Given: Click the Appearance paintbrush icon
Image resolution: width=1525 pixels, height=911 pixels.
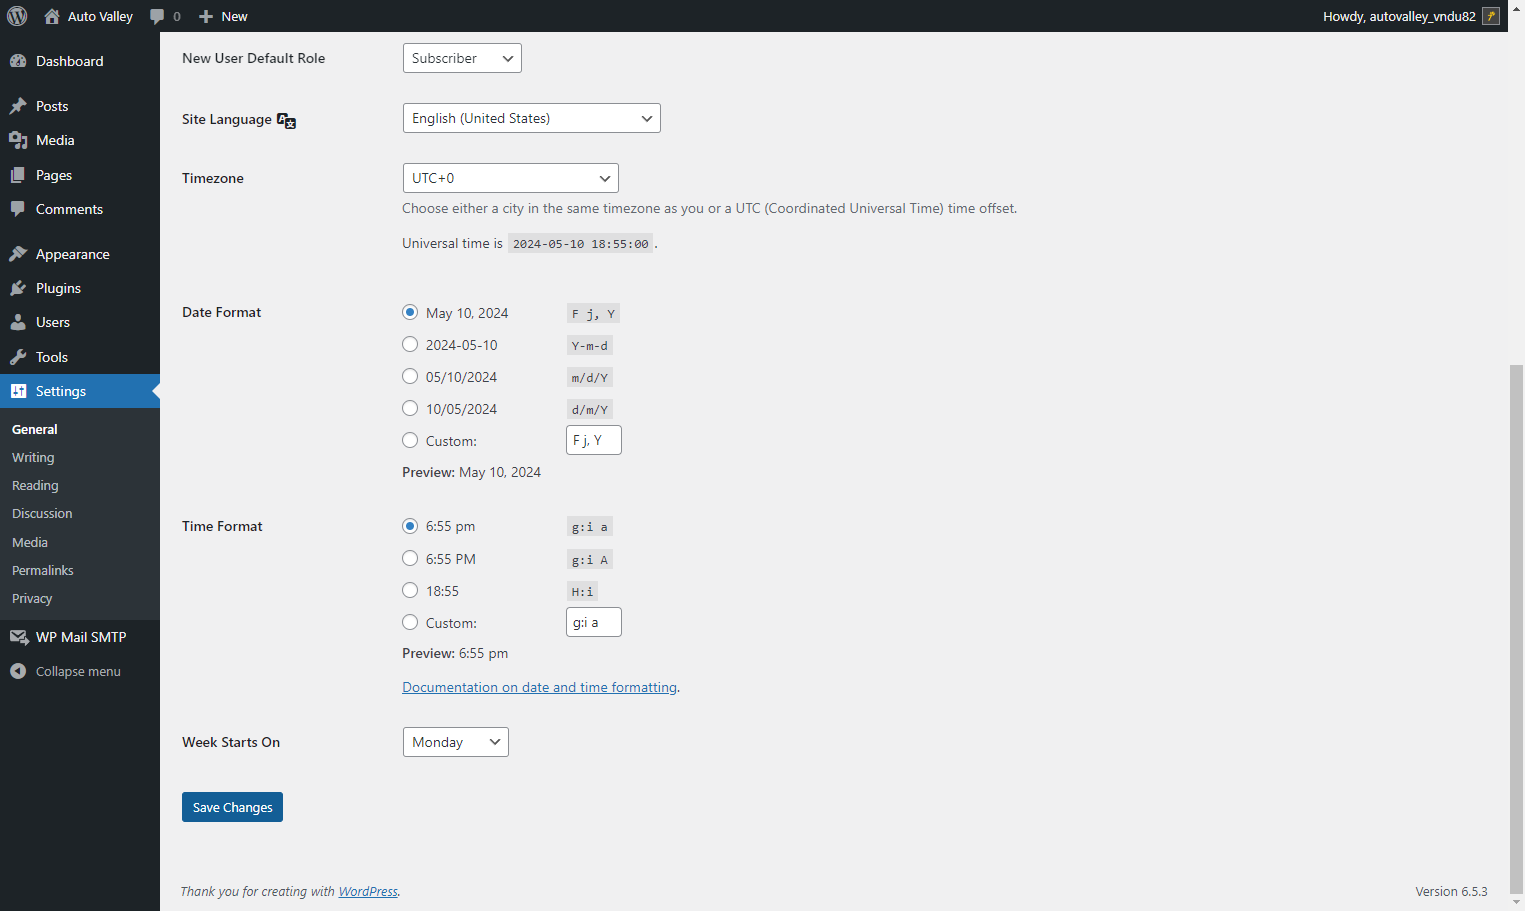Looking at the screenshot, I should [x=18, y=254].
